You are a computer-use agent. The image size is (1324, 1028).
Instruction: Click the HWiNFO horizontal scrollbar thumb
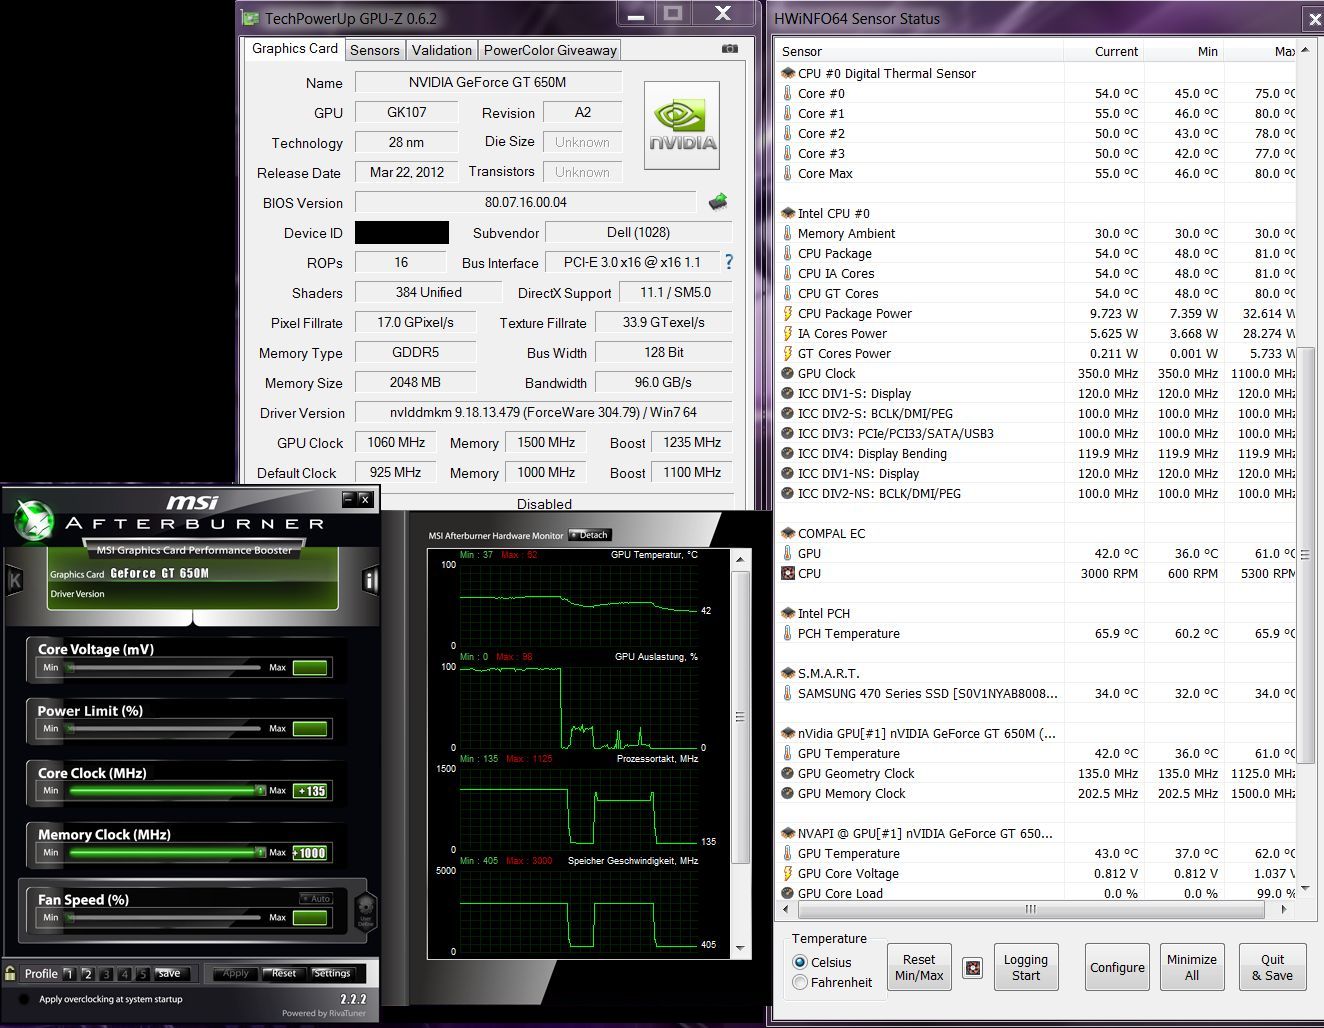[x=1031, y=910]
